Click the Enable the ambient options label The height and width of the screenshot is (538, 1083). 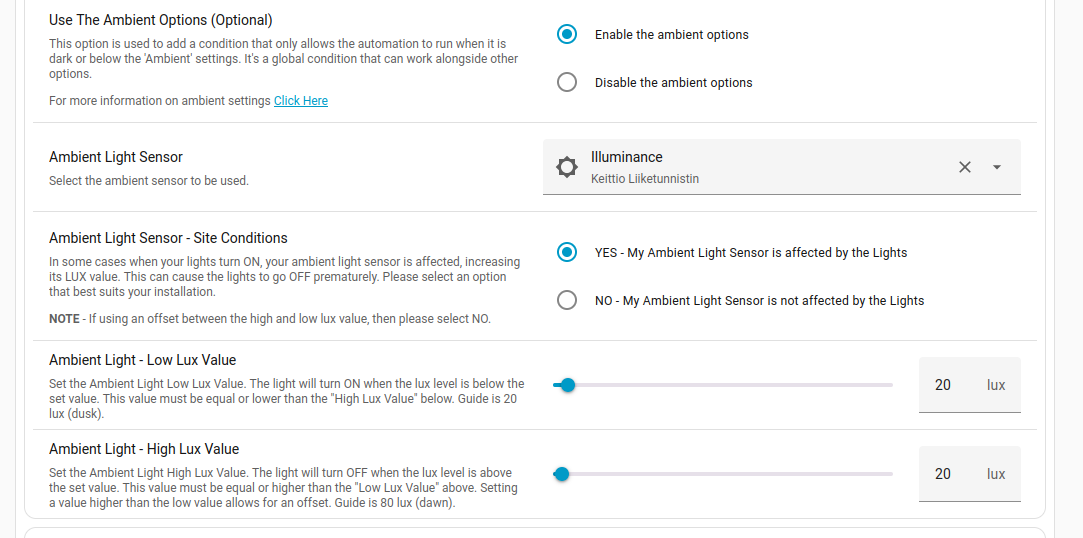pos(671,35)
